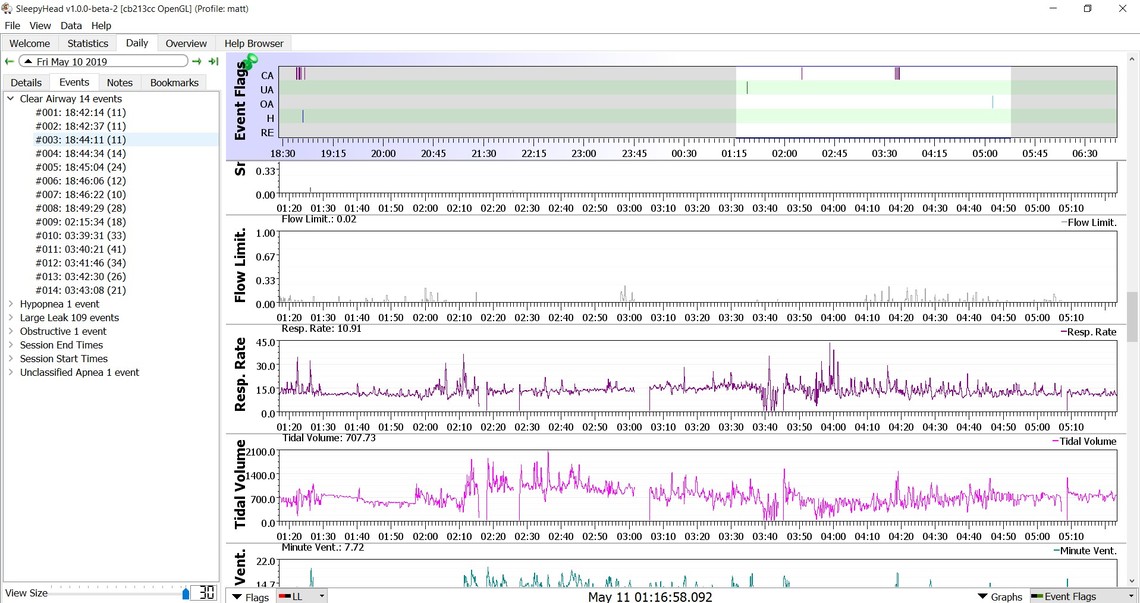Expand Session End Times group
Screen dimensions: 1140x603
(x=11, y=345)
